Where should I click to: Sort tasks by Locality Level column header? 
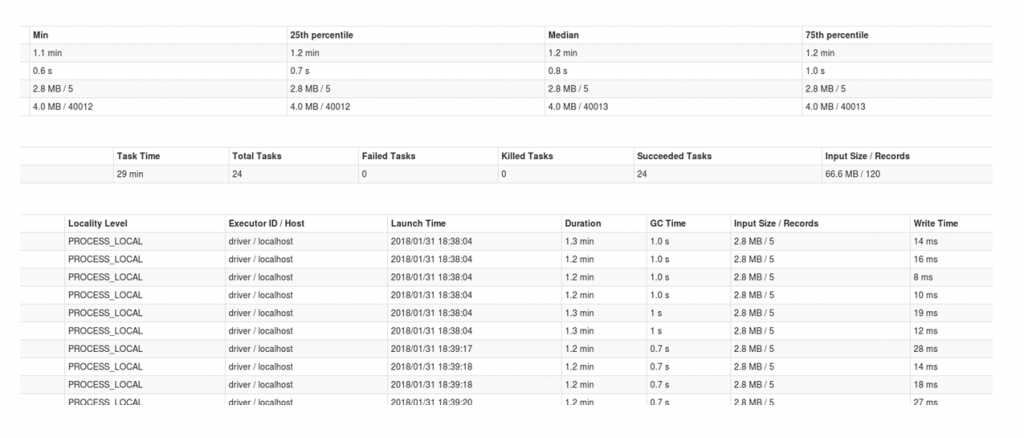tap(98, 223)
